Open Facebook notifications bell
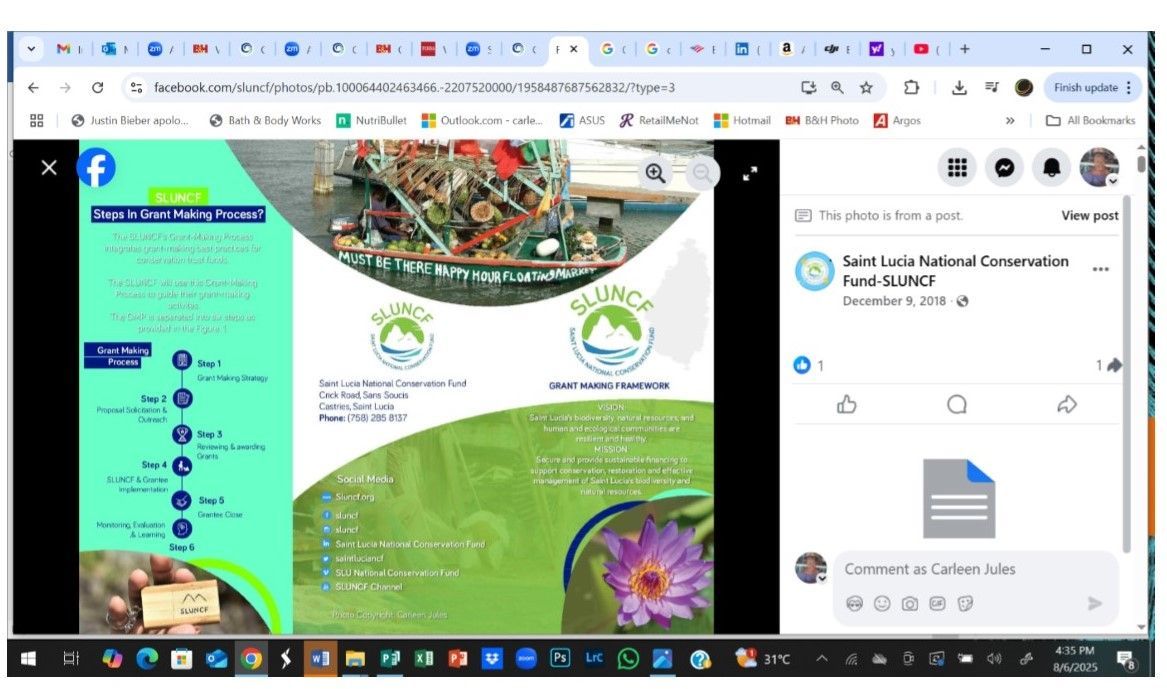The width and height of the screenshot is (1167, 689). (1051, 167)
